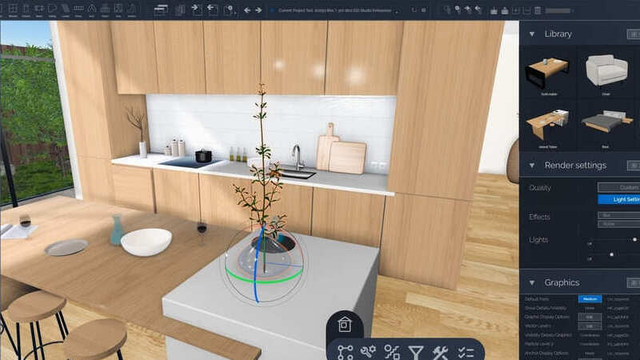Click the Light Settings button

point(619,200)
